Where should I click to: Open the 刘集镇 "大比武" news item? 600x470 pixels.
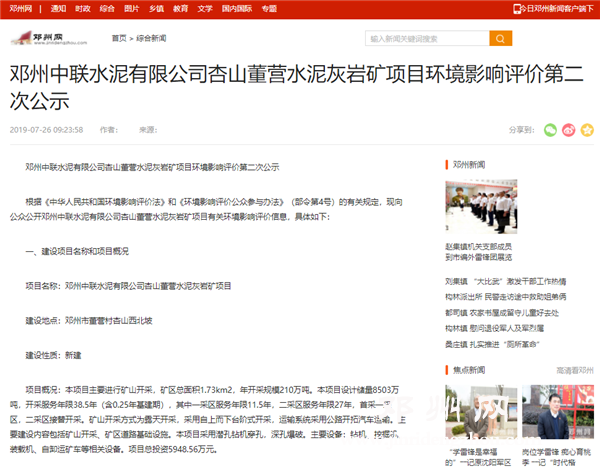pyautogui.click(x=505, y=282)
